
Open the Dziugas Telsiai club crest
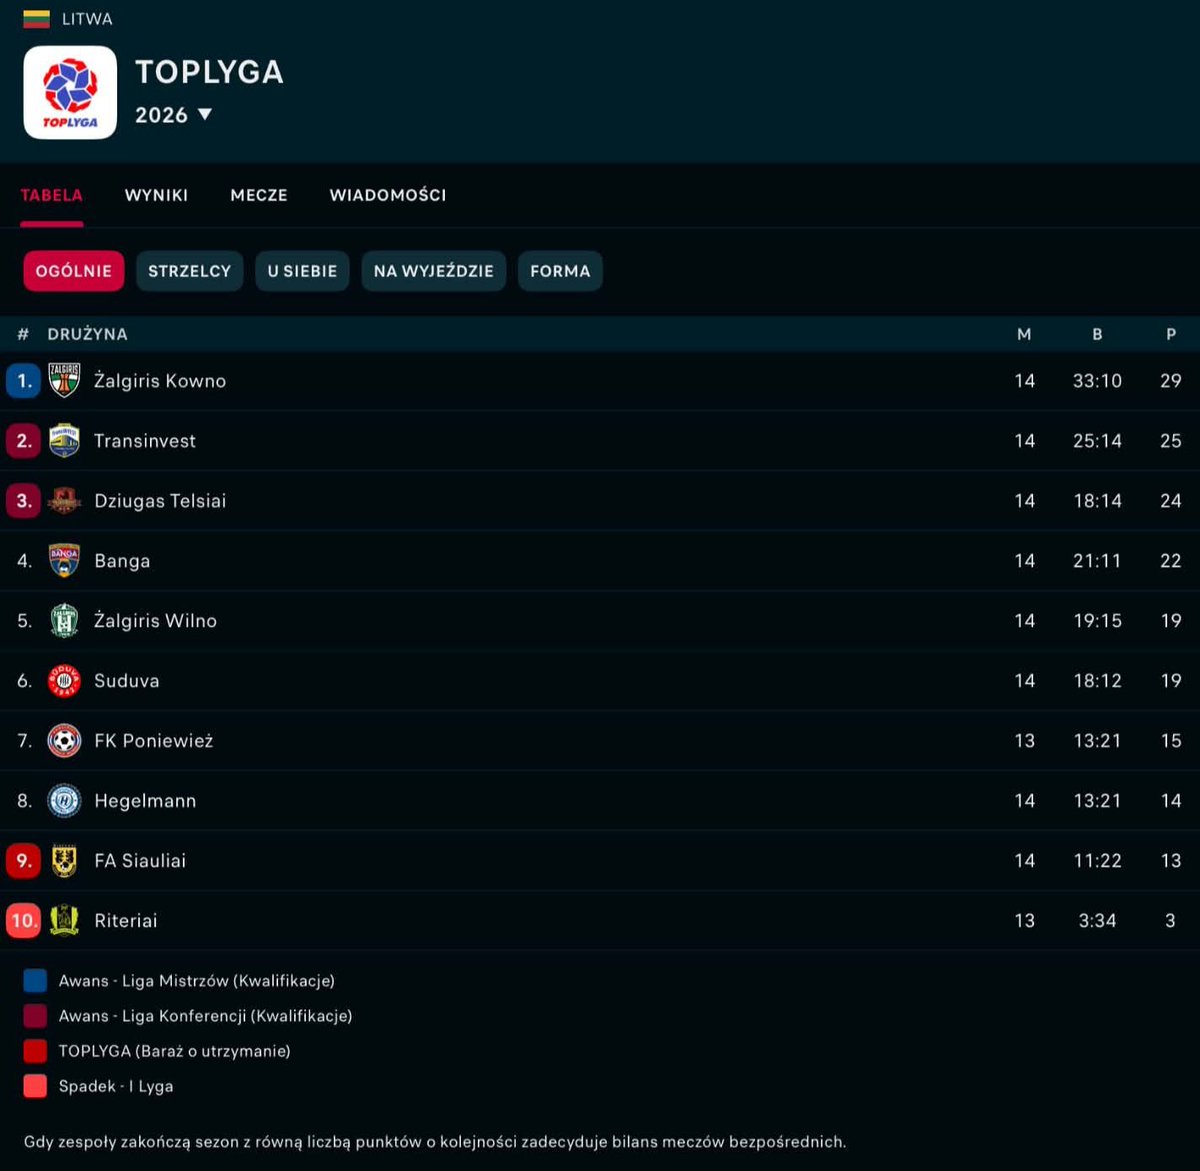click(x=64, y=501)
